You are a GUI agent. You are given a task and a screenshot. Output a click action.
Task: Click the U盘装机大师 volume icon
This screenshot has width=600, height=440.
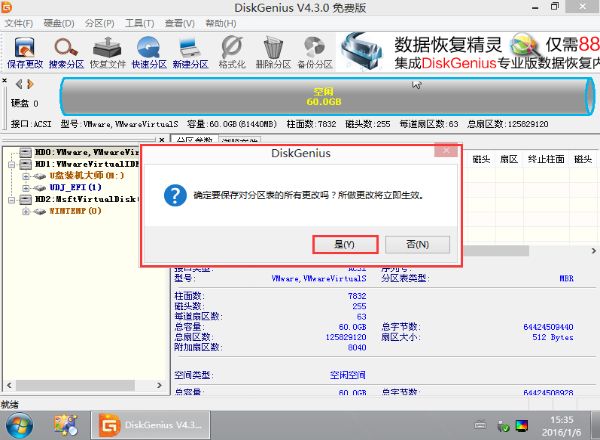(39, 176)
